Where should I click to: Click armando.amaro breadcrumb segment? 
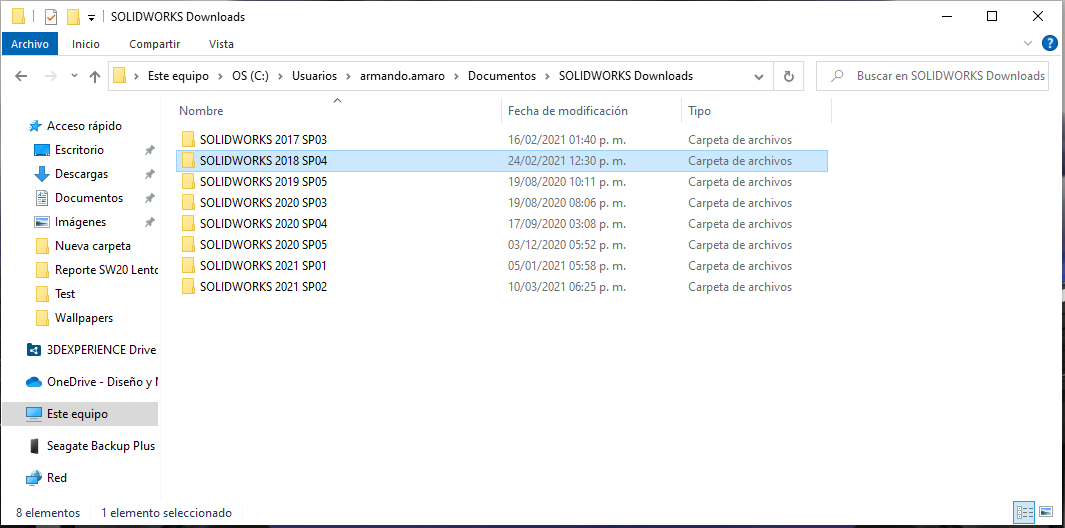(x=403, y=76)
